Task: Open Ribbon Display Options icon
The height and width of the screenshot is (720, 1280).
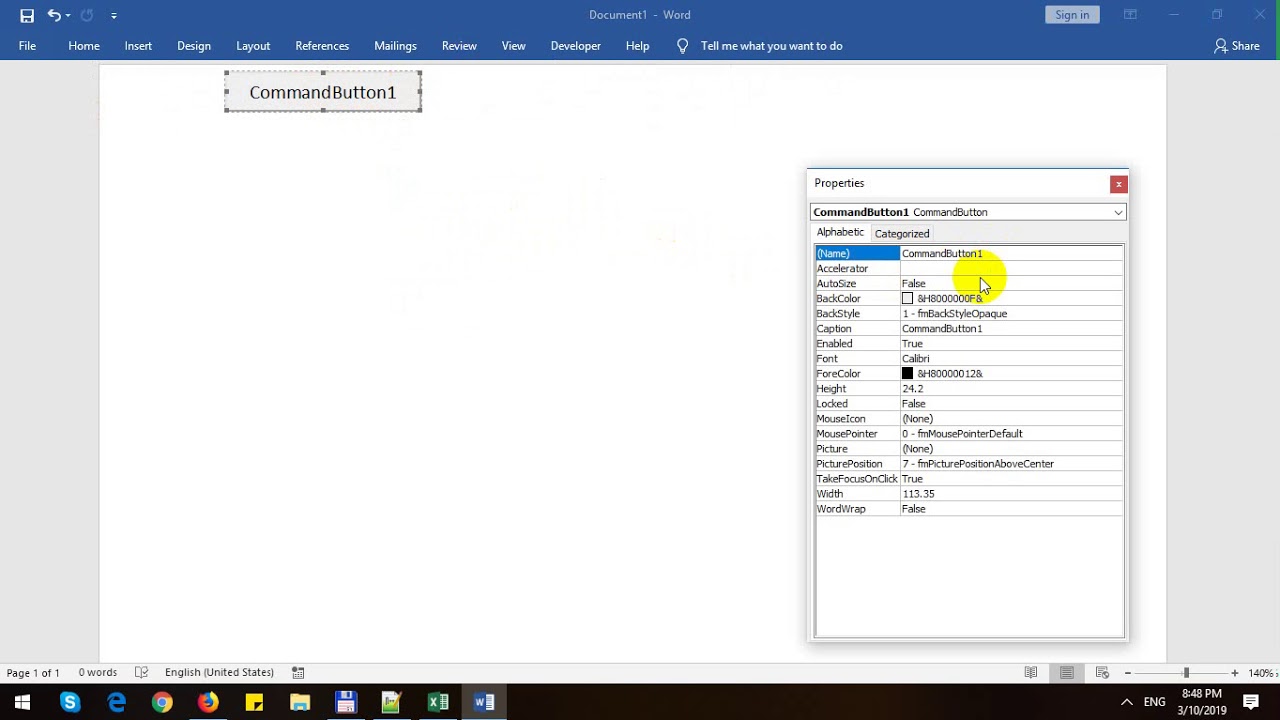Action: (x=1130, y=15)
